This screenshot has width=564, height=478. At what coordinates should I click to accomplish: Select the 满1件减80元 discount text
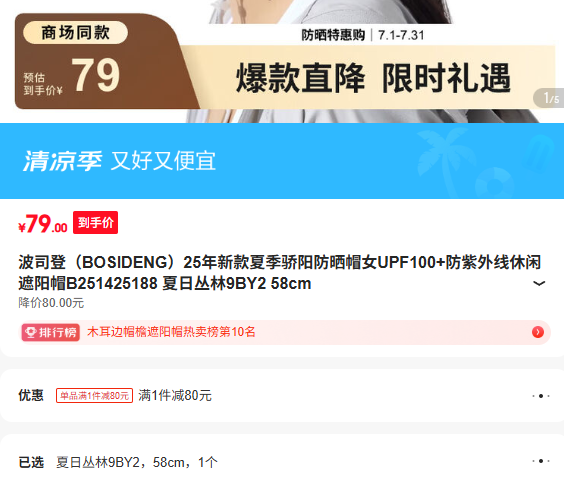click(175, 396)
